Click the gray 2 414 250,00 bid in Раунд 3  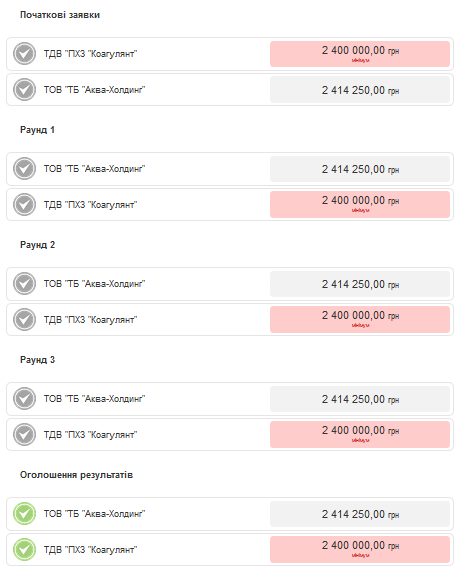coord(360,399)
